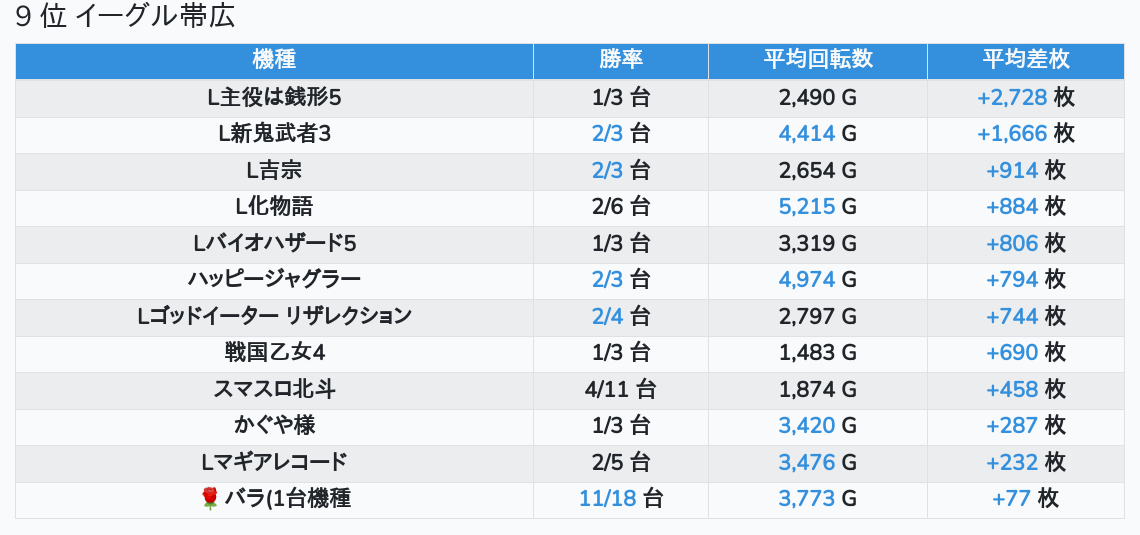The width and height of the screenshot is (1140, 535).
Task: Open the L新鬼武者3 row
Action: pos(274,134)
